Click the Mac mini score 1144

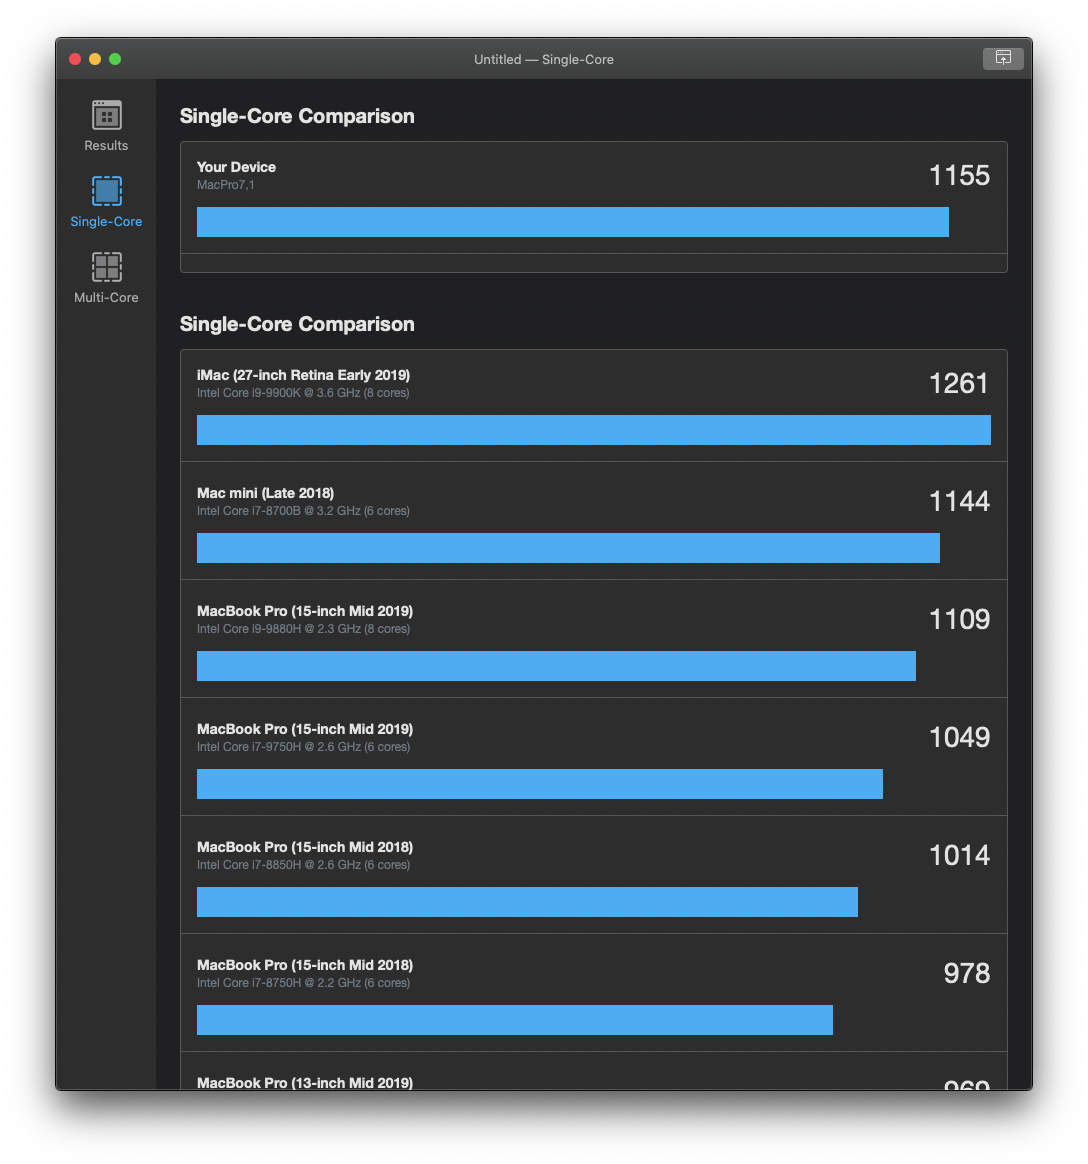(x=960, y=502)
